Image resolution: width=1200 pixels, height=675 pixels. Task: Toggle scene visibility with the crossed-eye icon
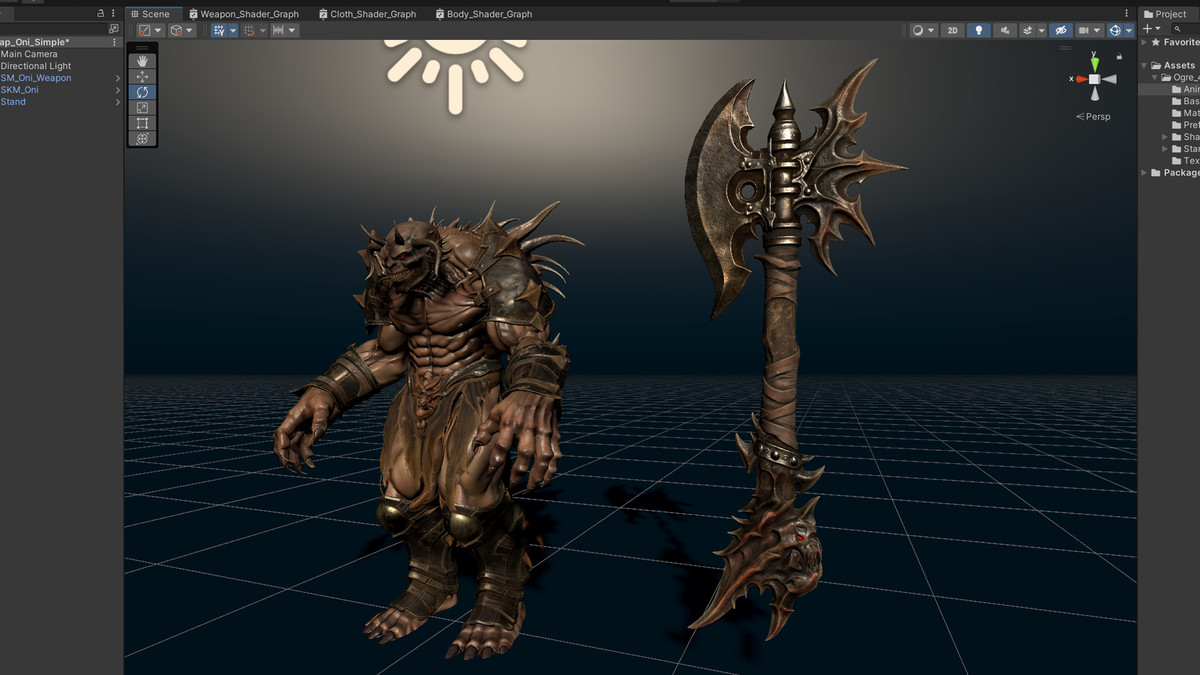point(1061,30)
